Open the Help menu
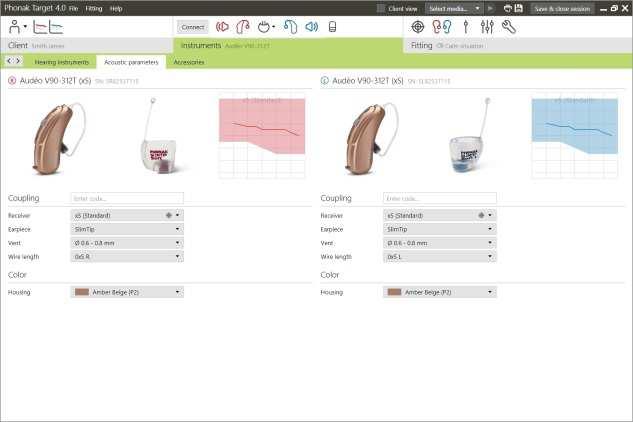Screen dimensions: 633x422 click(116, 8)
